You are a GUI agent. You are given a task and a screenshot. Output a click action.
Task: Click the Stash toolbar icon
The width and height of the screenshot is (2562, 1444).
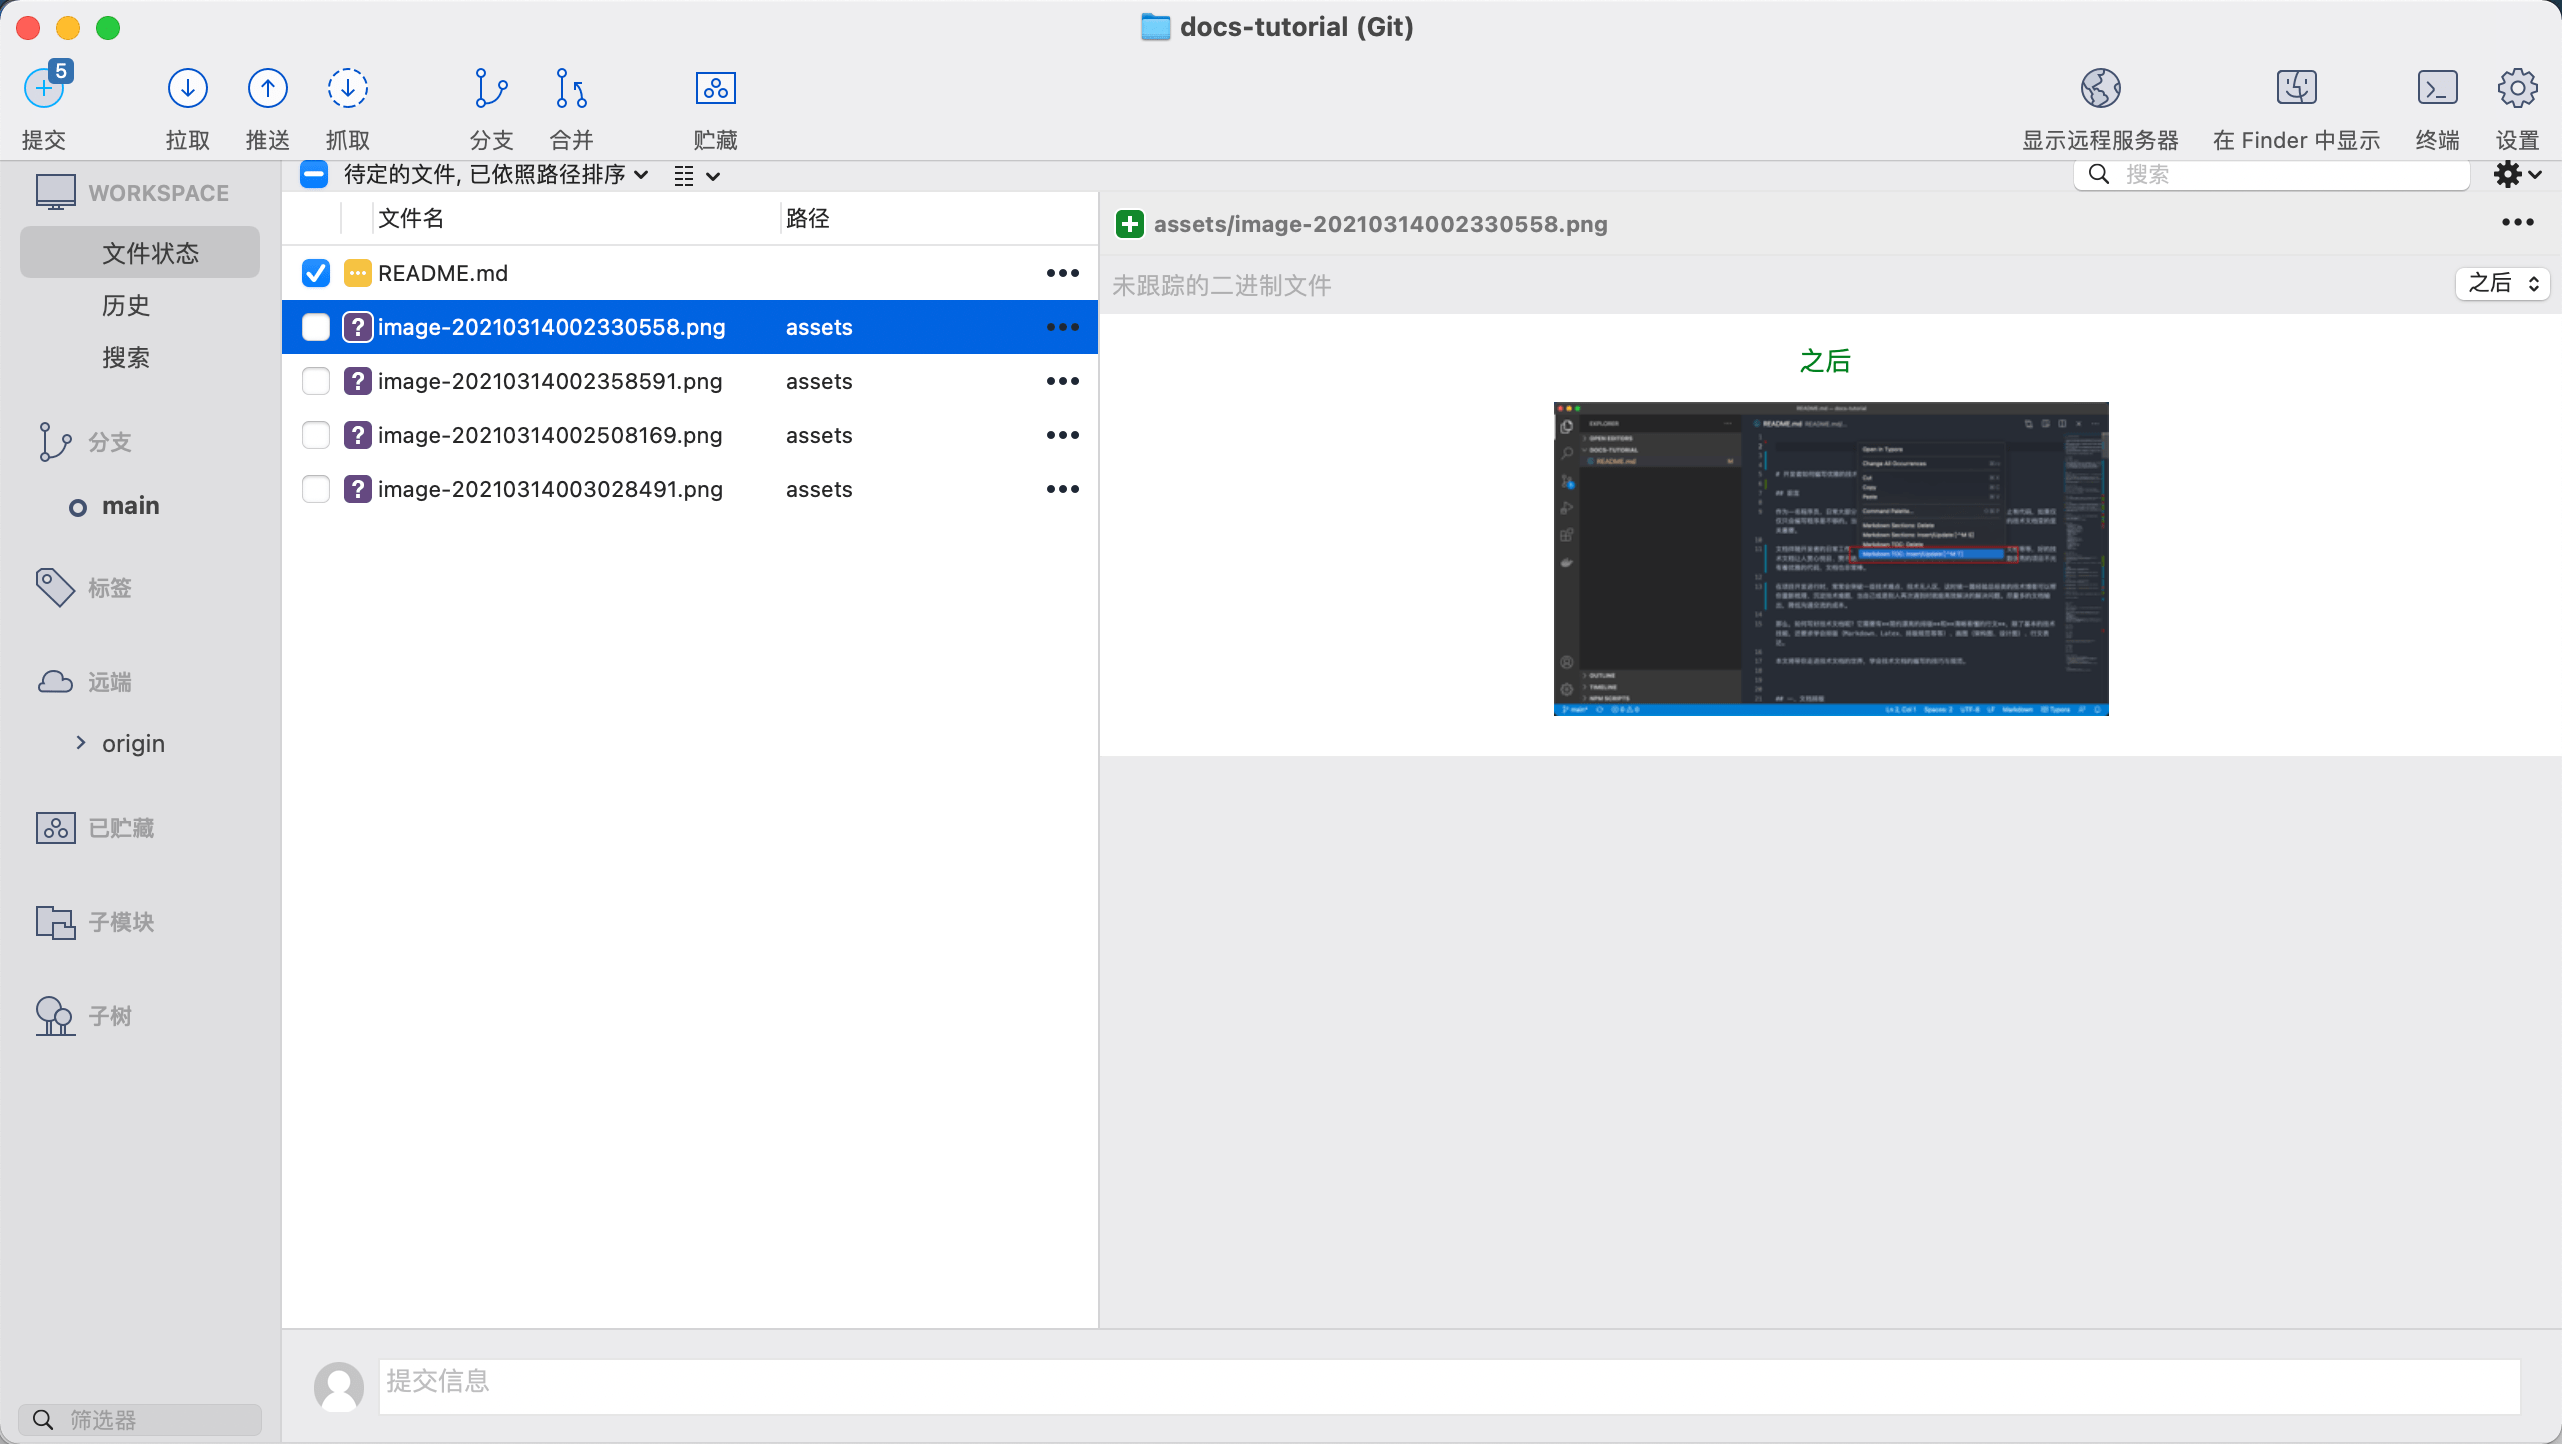click(715, 89)
